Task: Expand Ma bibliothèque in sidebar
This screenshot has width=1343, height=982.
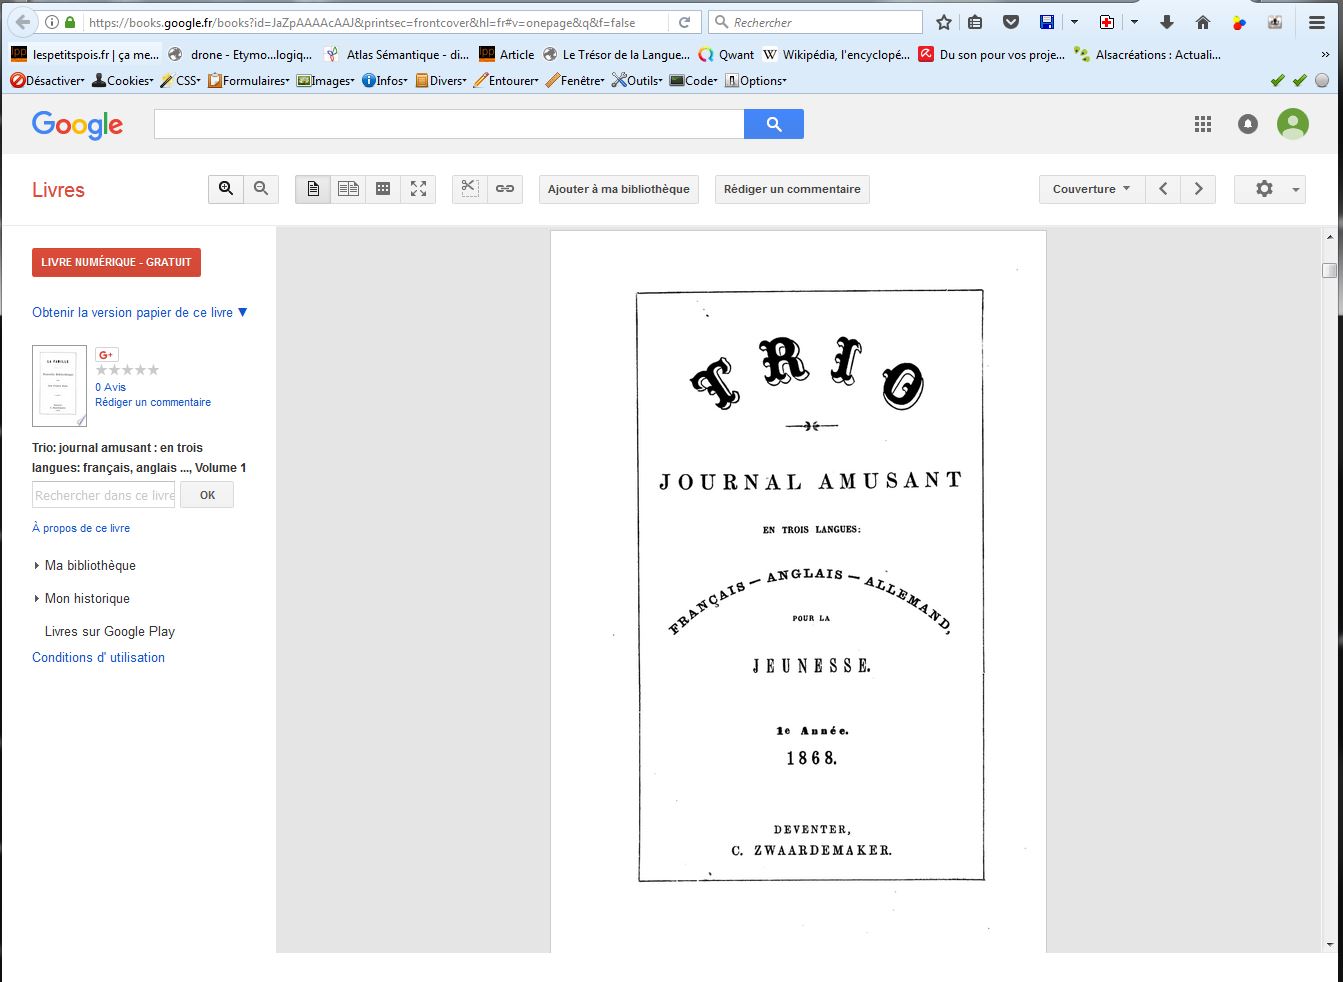Action: [x=90, y=565]
